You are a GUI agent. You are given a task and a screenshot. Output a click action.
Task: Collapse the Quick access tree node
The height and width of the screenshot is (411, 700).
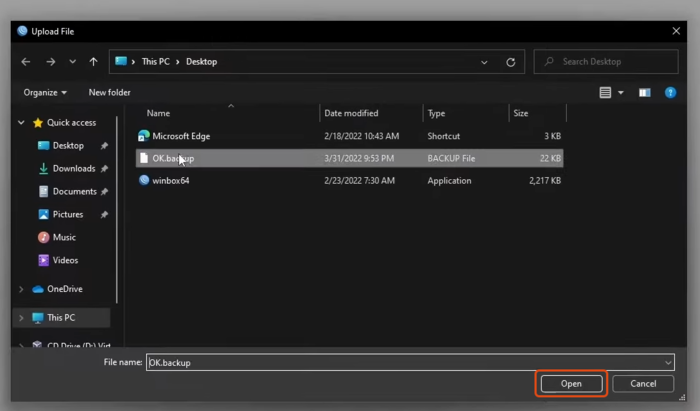(22, 123)
